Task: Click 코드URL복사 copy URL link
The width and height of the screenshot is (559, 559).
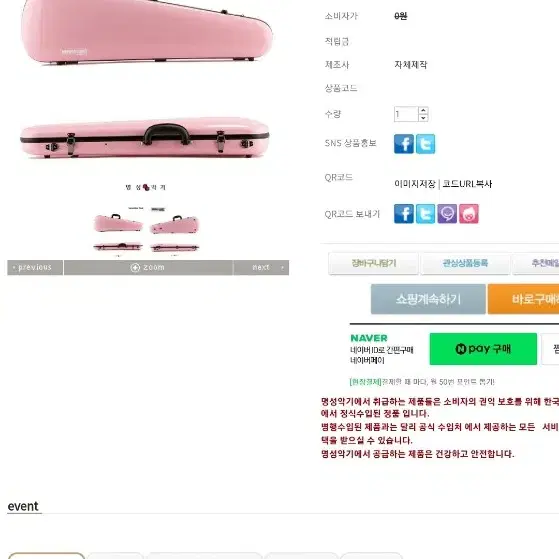Action: point(467,184)
